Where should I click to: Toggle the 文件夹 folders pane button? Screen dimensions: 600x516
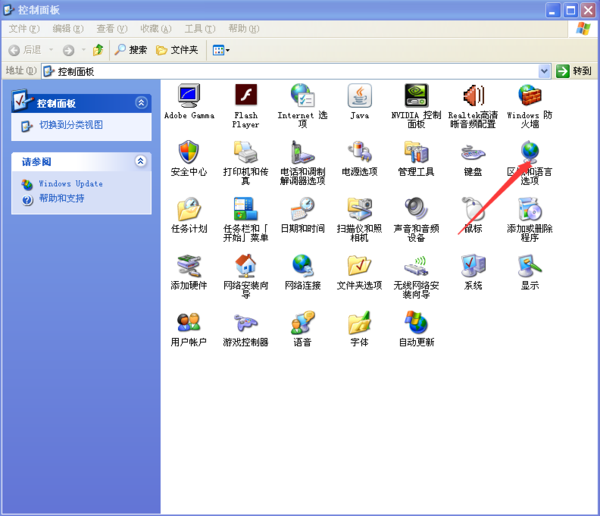pyautogui.click(x=177, y=50)
